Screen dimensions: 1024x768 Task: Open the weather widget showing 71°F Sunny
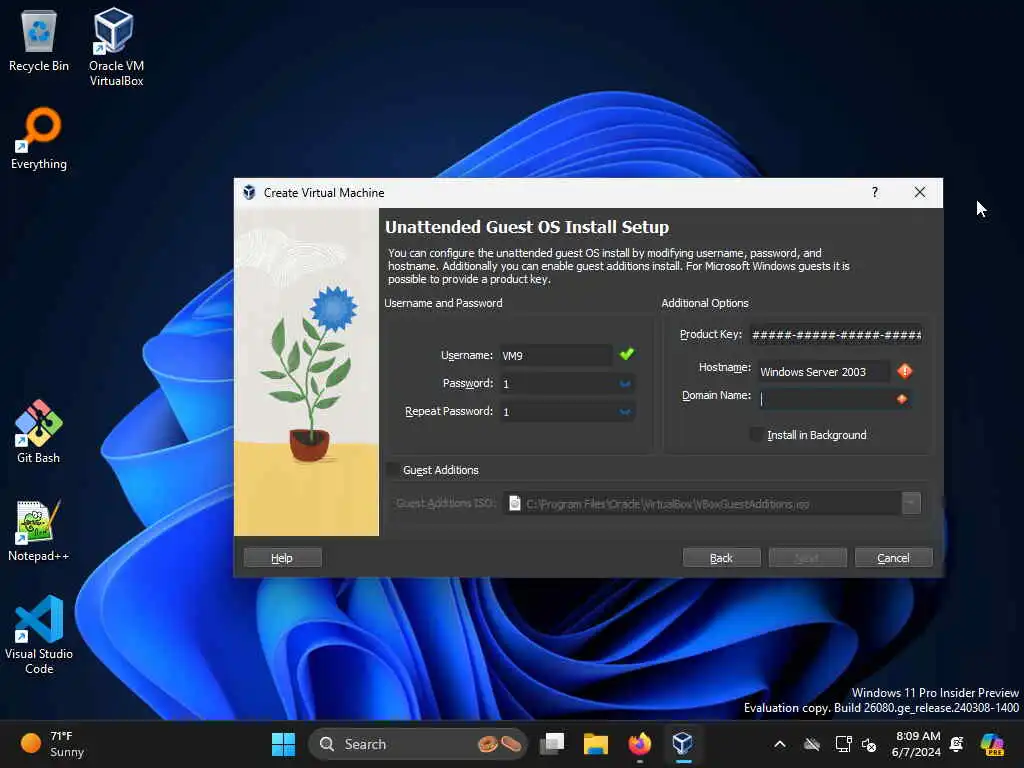[52, 744]
